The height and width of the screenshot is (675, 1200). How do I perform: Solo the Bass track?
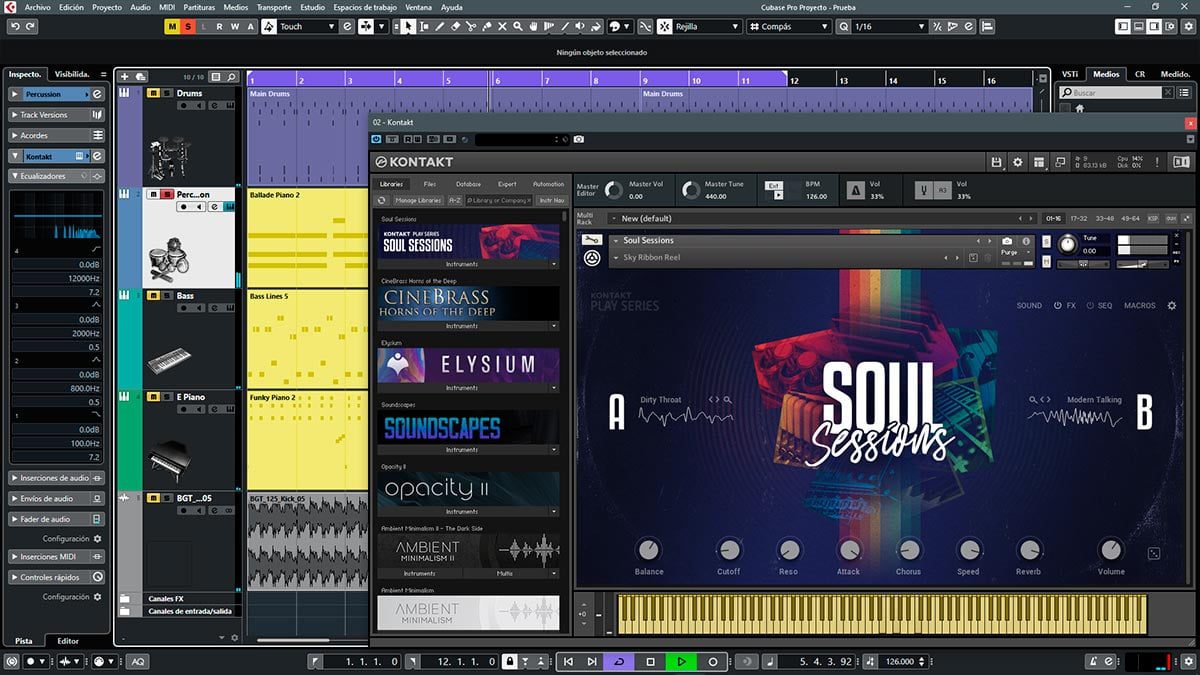coord(165,296)
